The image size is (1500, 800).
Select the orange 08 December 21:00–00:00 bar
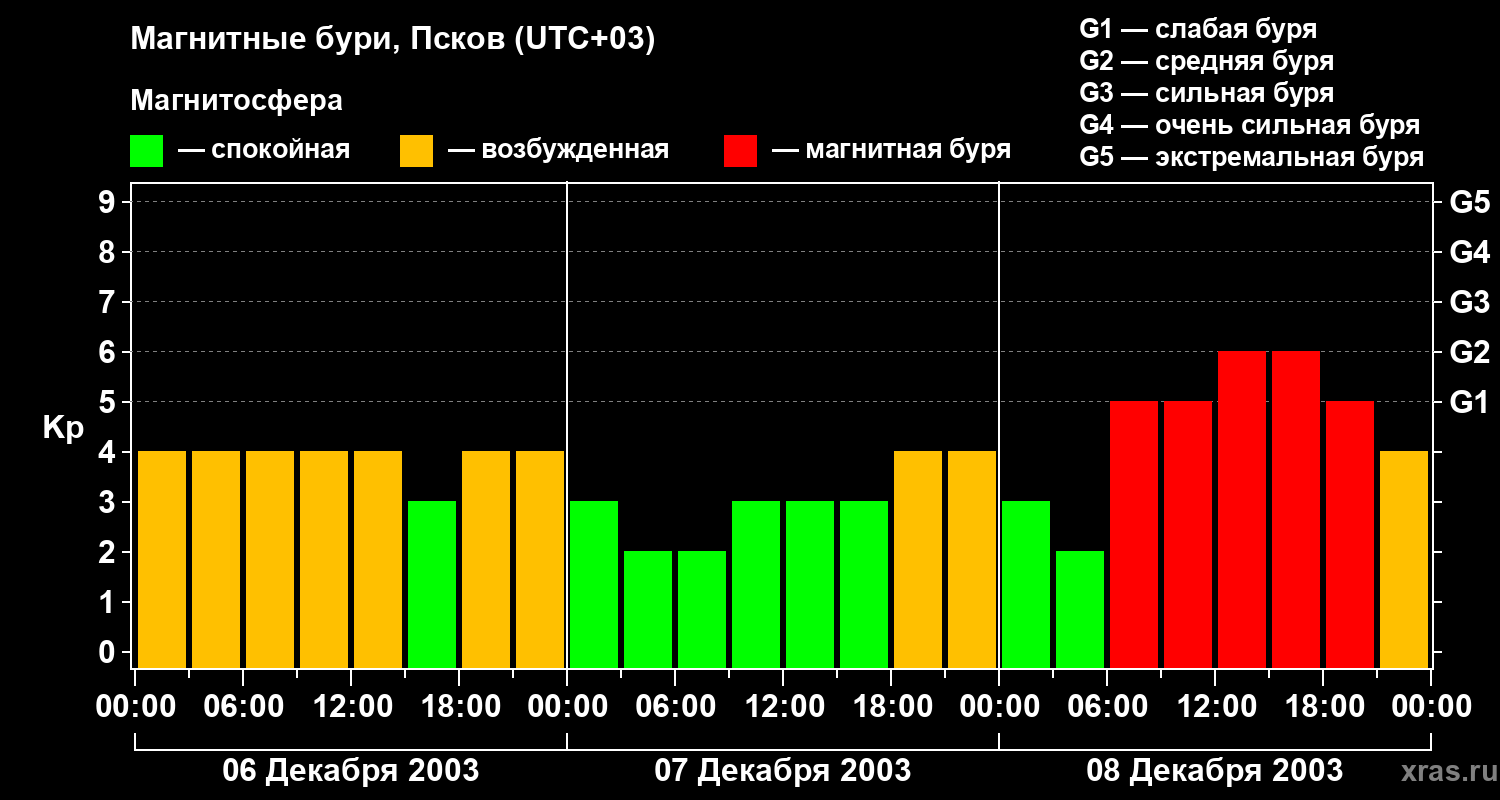[x=1404, y=559]
